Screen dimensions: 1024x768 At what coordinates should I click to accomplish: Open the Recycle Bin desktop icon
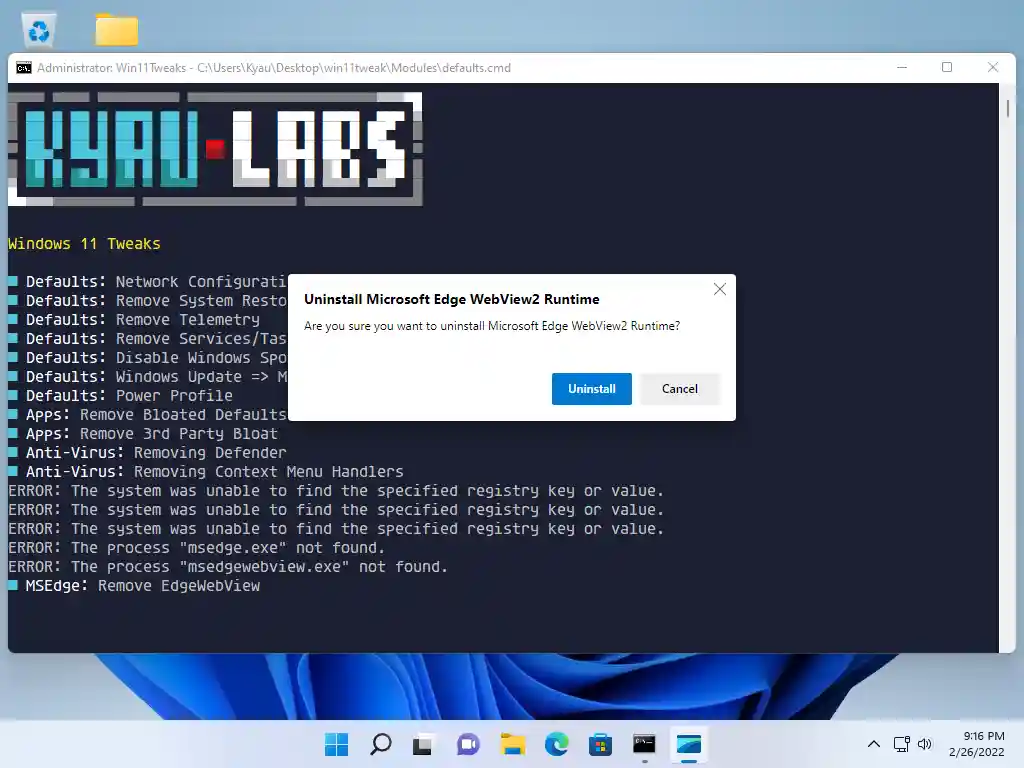point(39,30)
